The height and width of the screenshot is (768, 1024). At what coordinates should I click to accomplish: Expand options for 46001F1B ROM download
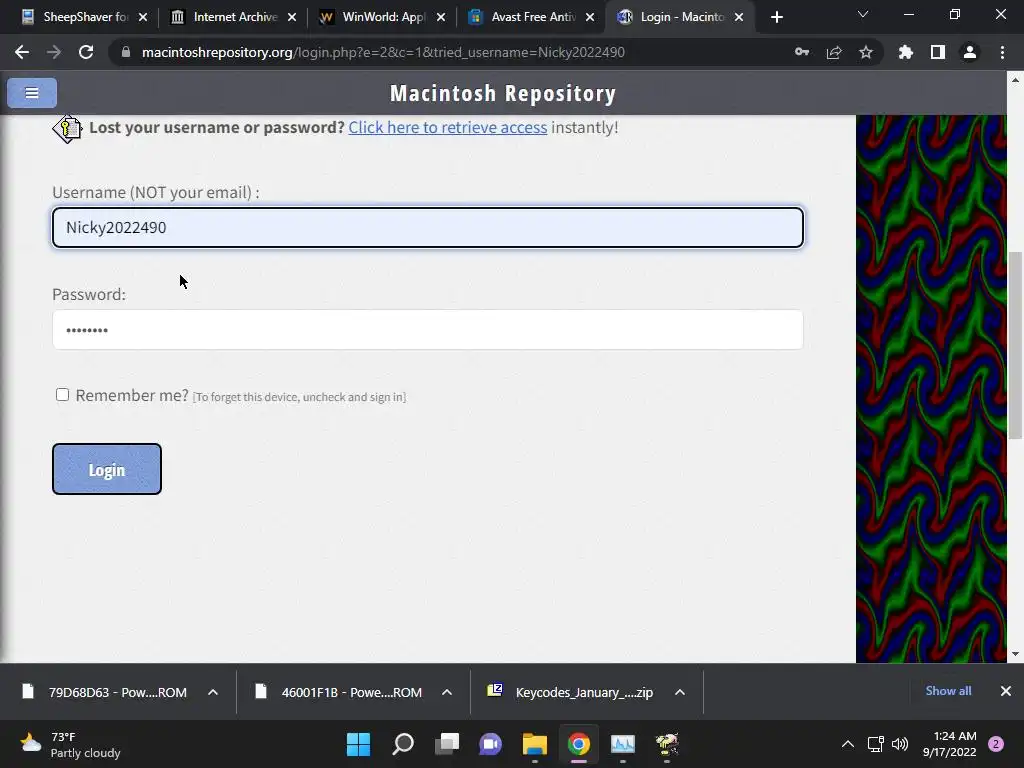click(x=447, y=692)
